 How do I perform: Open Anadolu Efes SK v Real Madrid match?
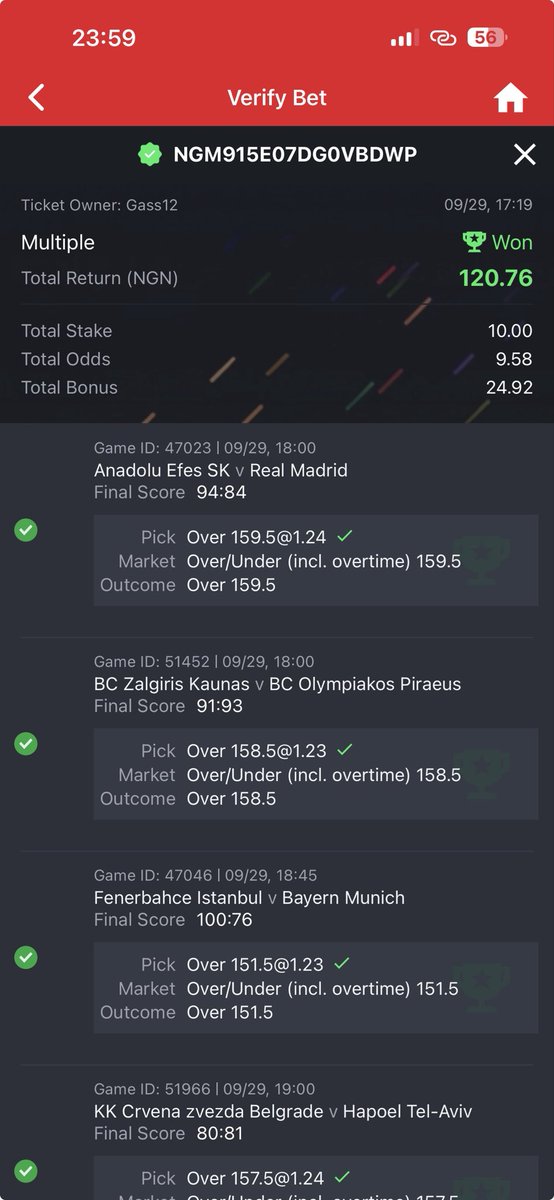click(221, 470)
